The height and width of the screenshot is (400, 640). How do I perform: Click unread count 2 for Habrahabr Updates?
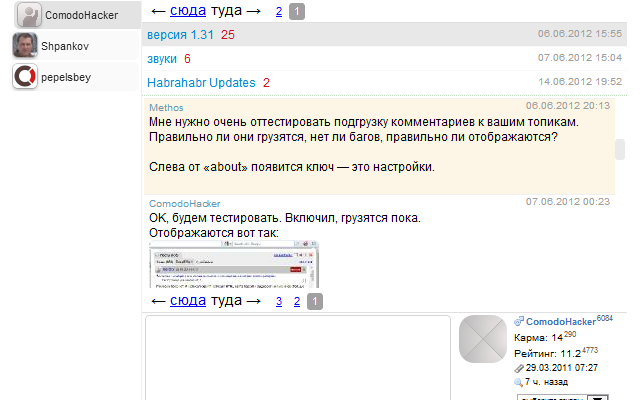[266, 83]
